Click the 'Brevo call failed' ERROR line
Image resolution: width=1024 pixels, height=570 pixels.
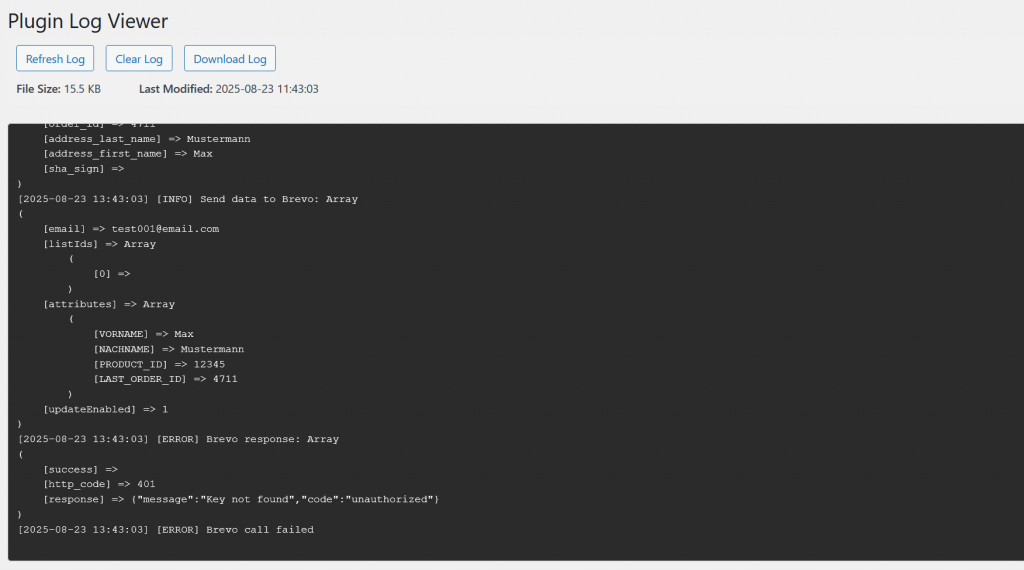(166, 529)
